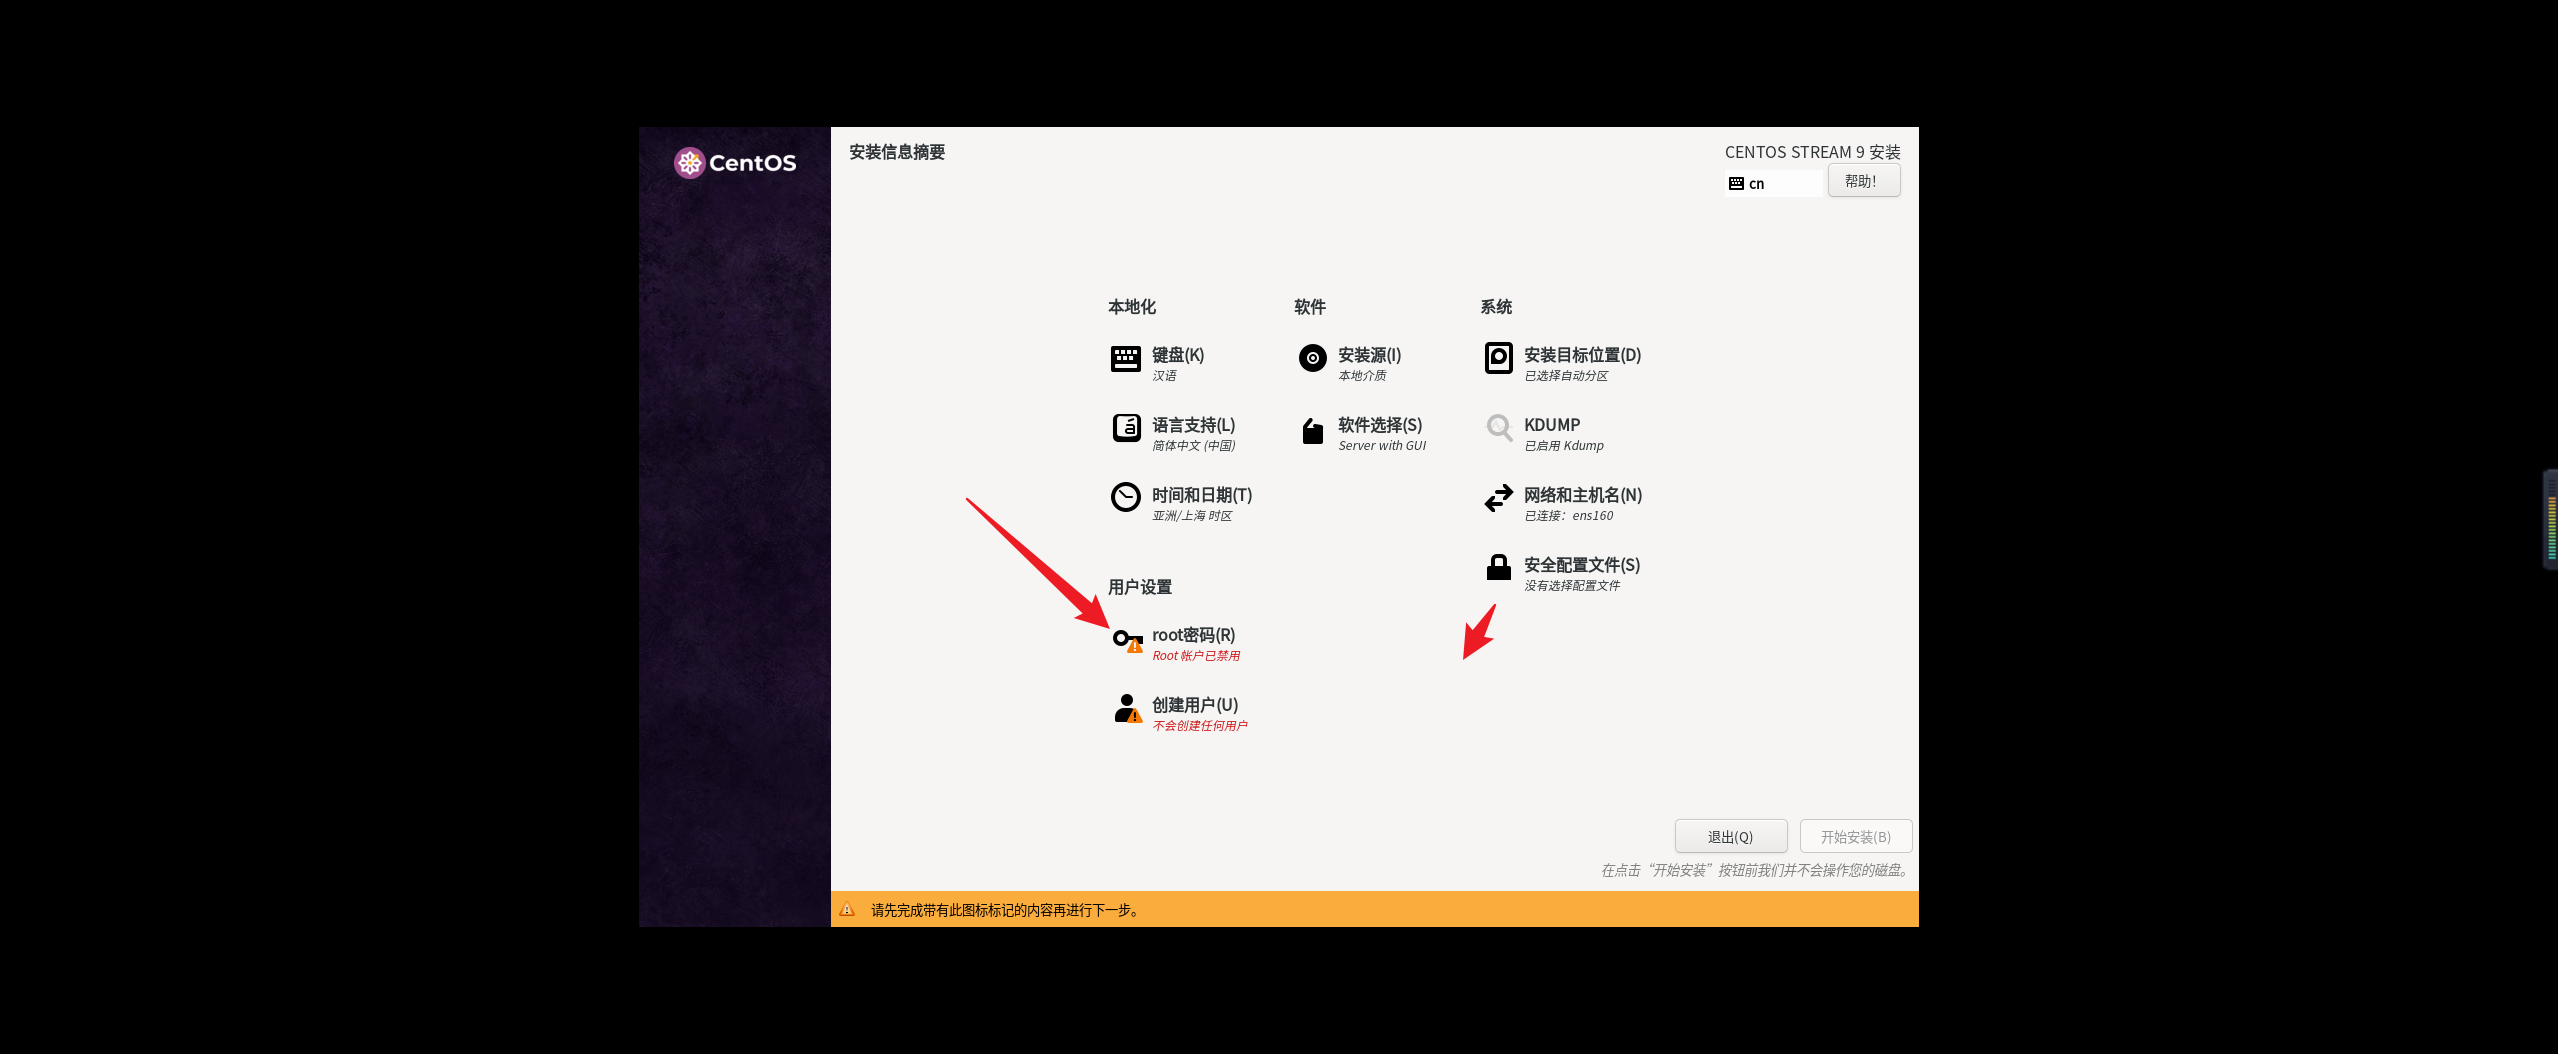
Task: Click the 用户设置 section heading
Action: point(1140,587)
